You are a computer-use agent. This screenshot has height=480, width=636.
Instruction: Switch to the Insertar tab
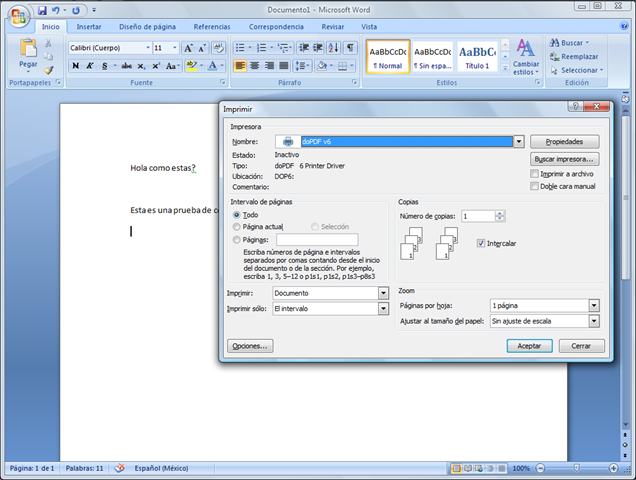89,27
